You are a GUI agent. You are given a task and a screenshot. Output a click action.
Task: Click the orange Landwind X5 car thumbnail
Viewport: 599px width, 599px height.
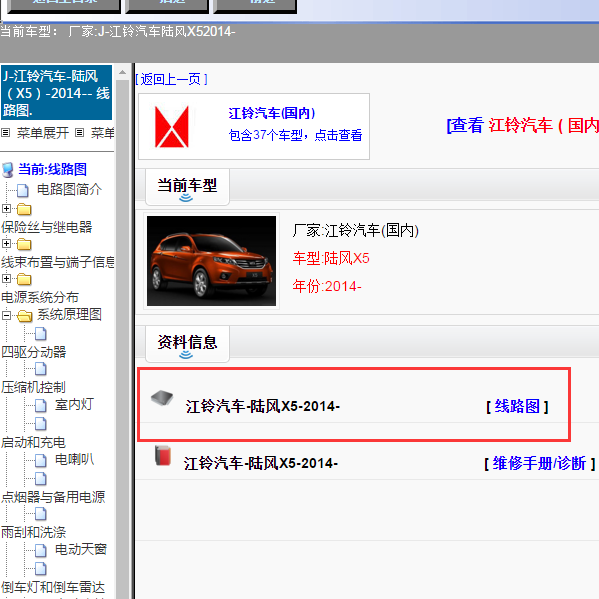[211, 261]
